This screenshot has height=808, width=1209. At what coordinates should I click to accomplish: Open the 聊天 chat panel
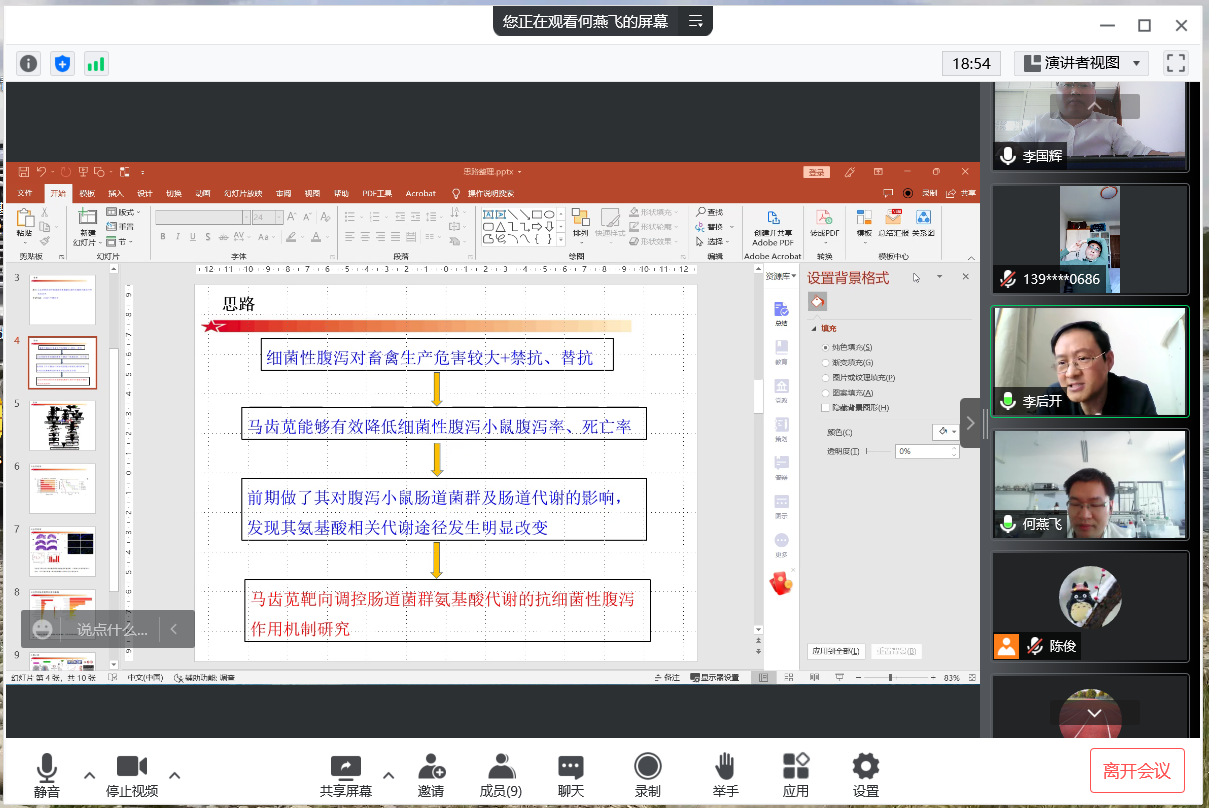(x=571, y=774)
